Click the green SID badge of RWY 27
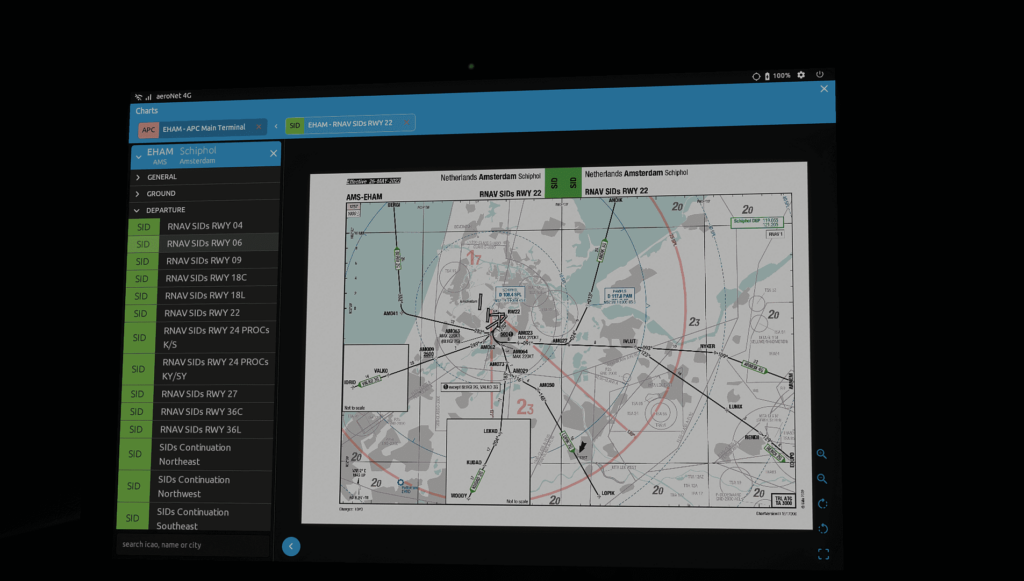Image resolution: width=1024 pixels, height=581 pixels. [x=137, y=394]
